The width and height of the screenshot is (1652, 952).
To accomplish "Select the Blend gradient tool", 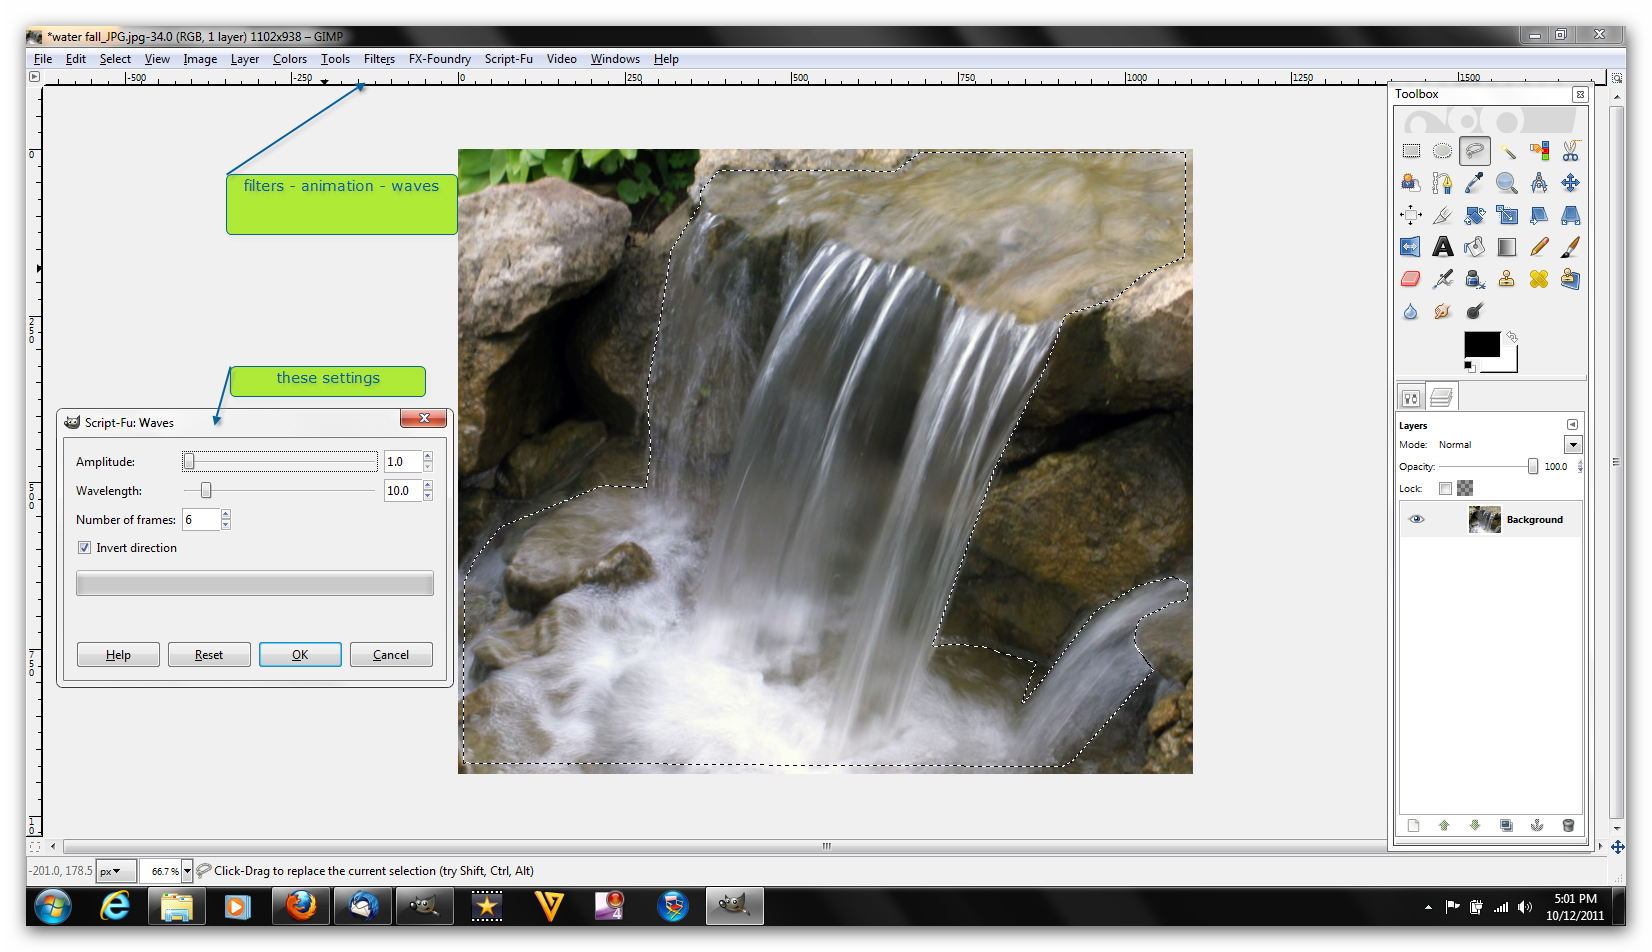I will (1507, 247).
